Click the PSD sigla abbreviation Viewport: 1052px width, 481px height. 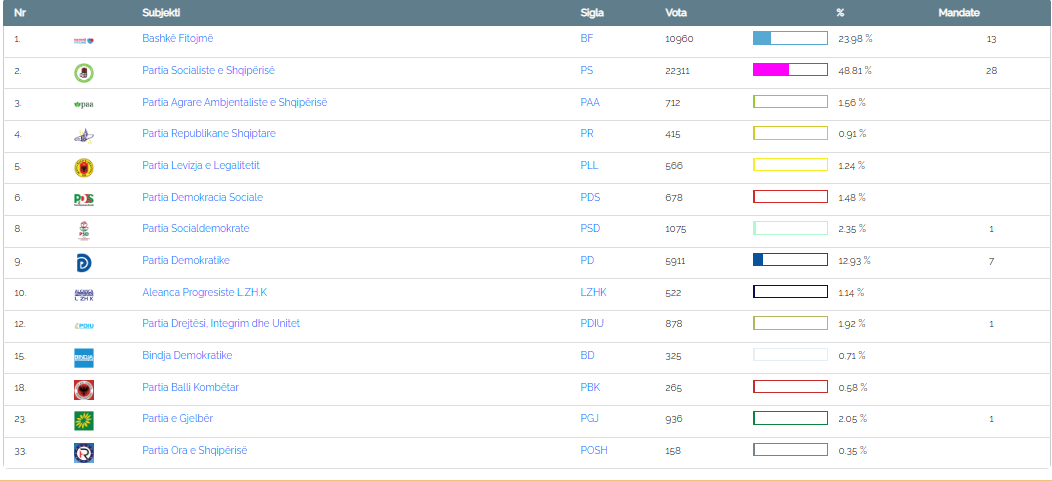click(x=590, y=228)
